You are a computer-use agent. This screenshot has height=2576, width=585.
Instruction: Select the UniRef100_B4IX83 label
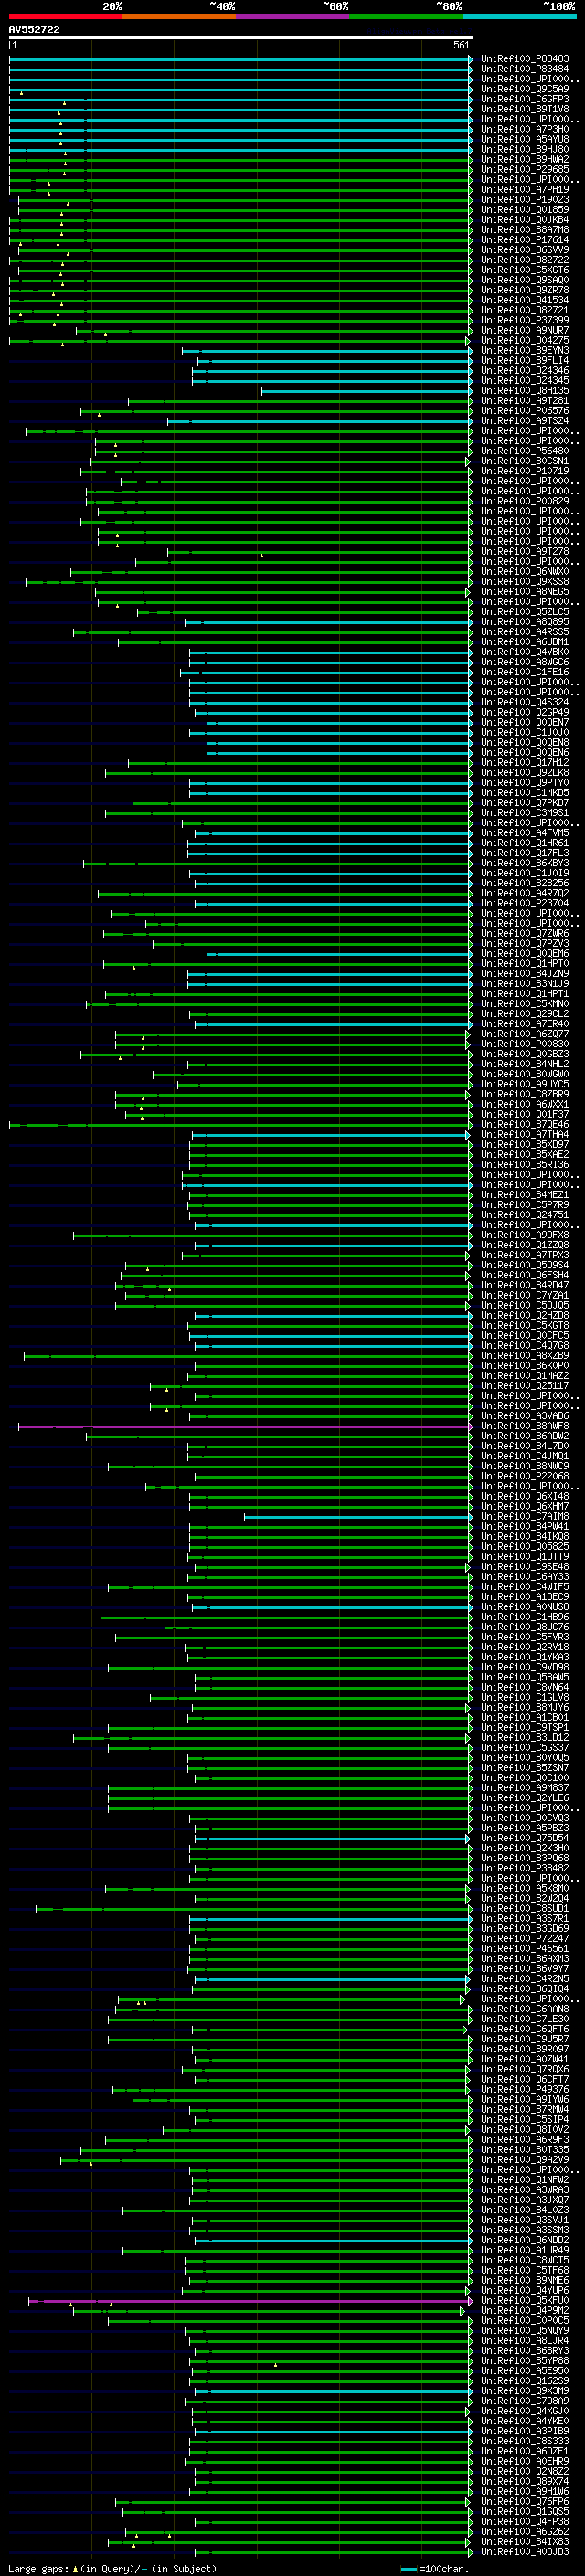click(x=525, y=2542)
